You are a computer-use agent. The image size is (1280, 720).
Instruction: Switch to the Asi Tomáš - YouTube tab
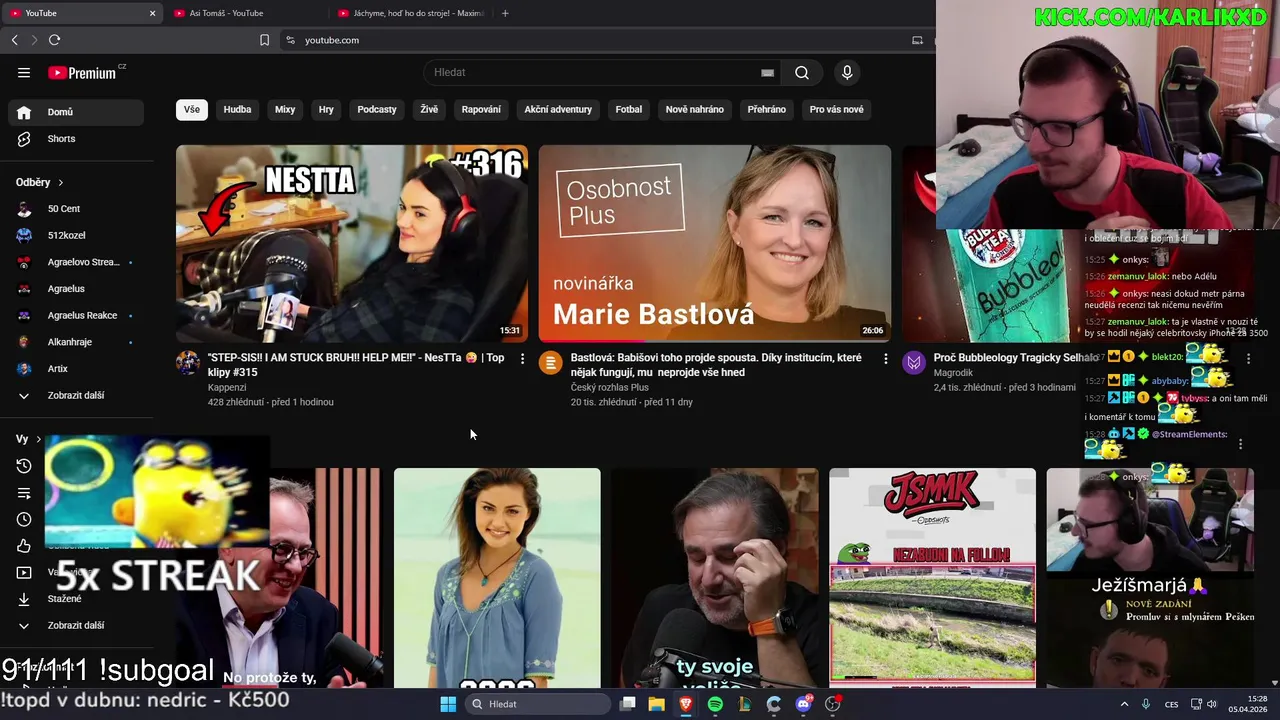[x=240, y=13]
